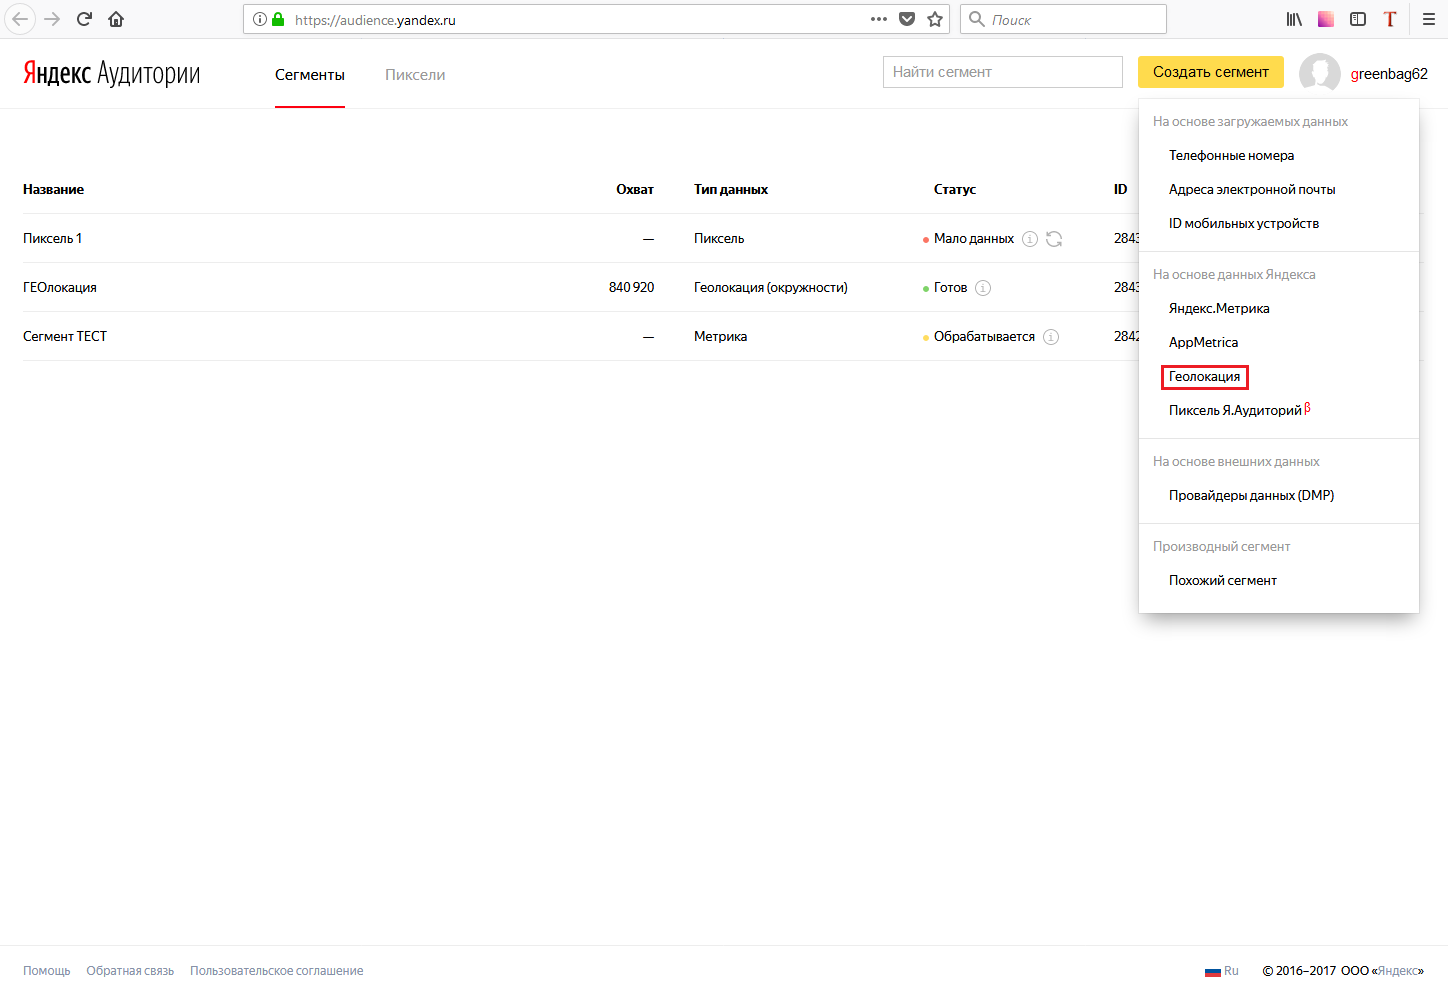Click the Охват column header
Image resolution: width=1448 pixels, height=995 pixels.
click(x=635, y=189)
